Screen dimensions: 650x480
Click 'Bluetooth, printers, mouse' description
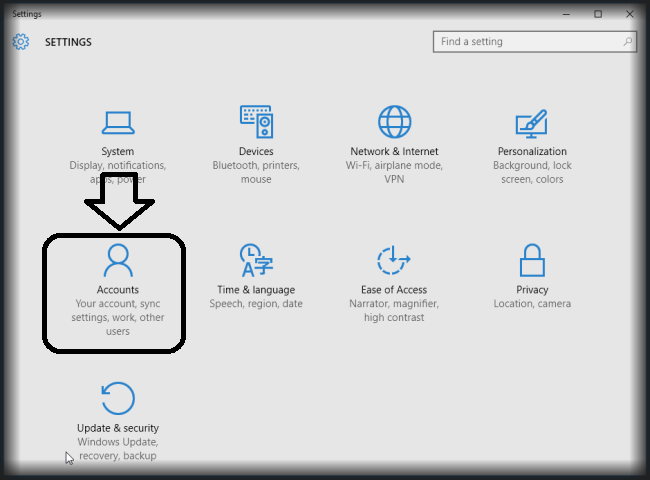point(256,172)
